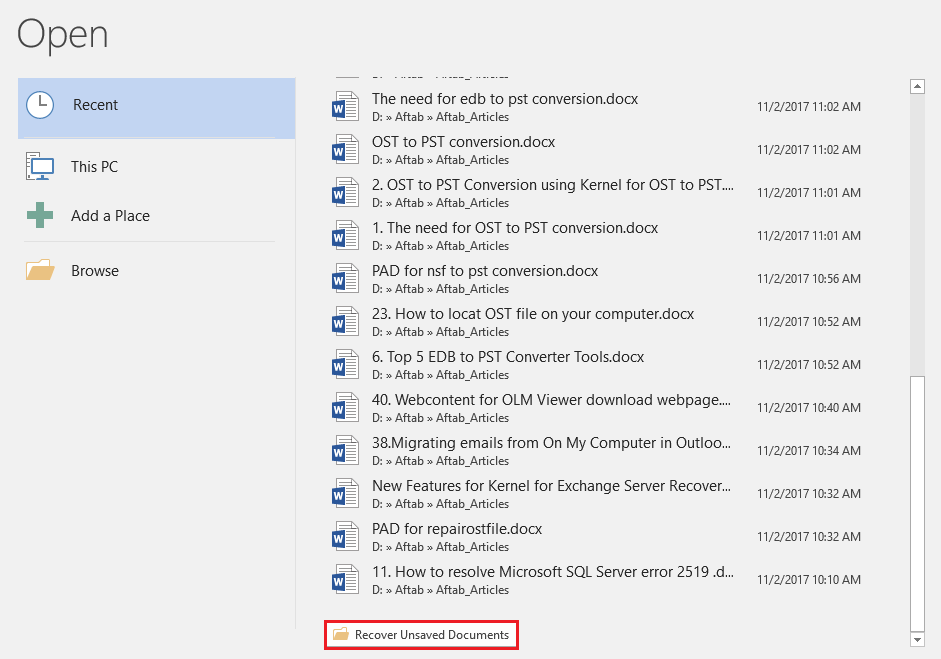Click Word icon for '38.Migrating emails from On My Computer'
This screenshot has height=659, width=941.
coord(346,451)
